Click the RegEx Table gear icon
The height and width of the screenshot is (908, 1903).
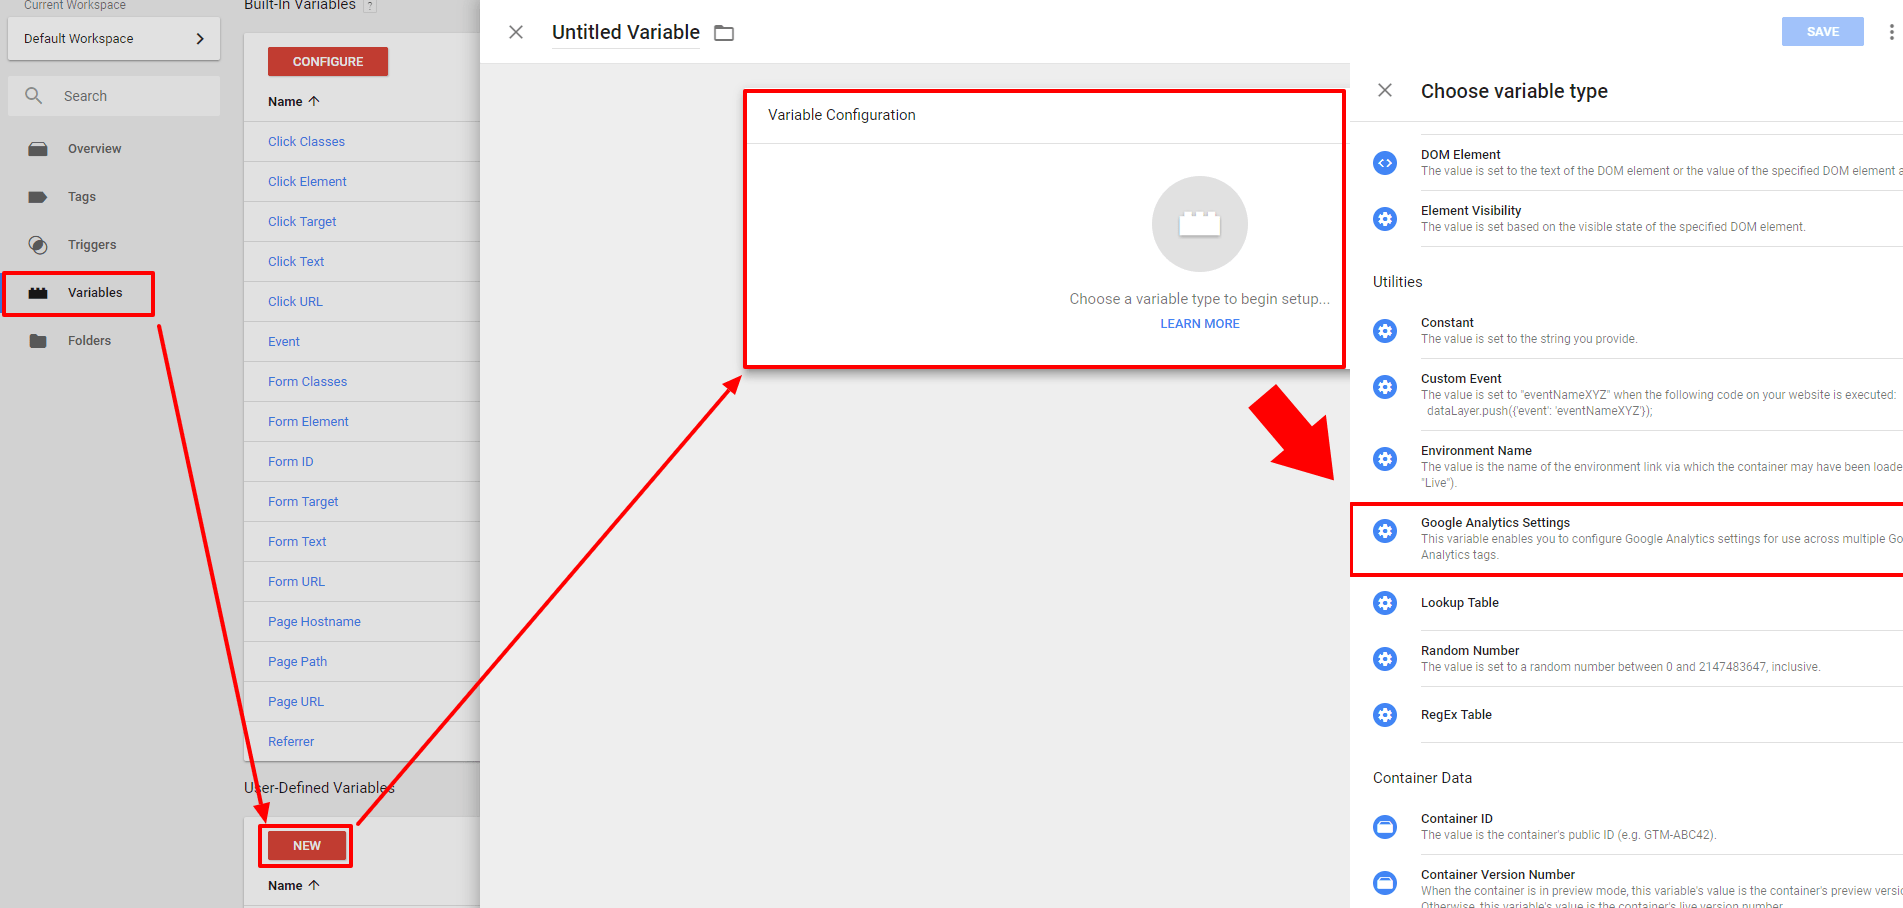(1385, 715)
